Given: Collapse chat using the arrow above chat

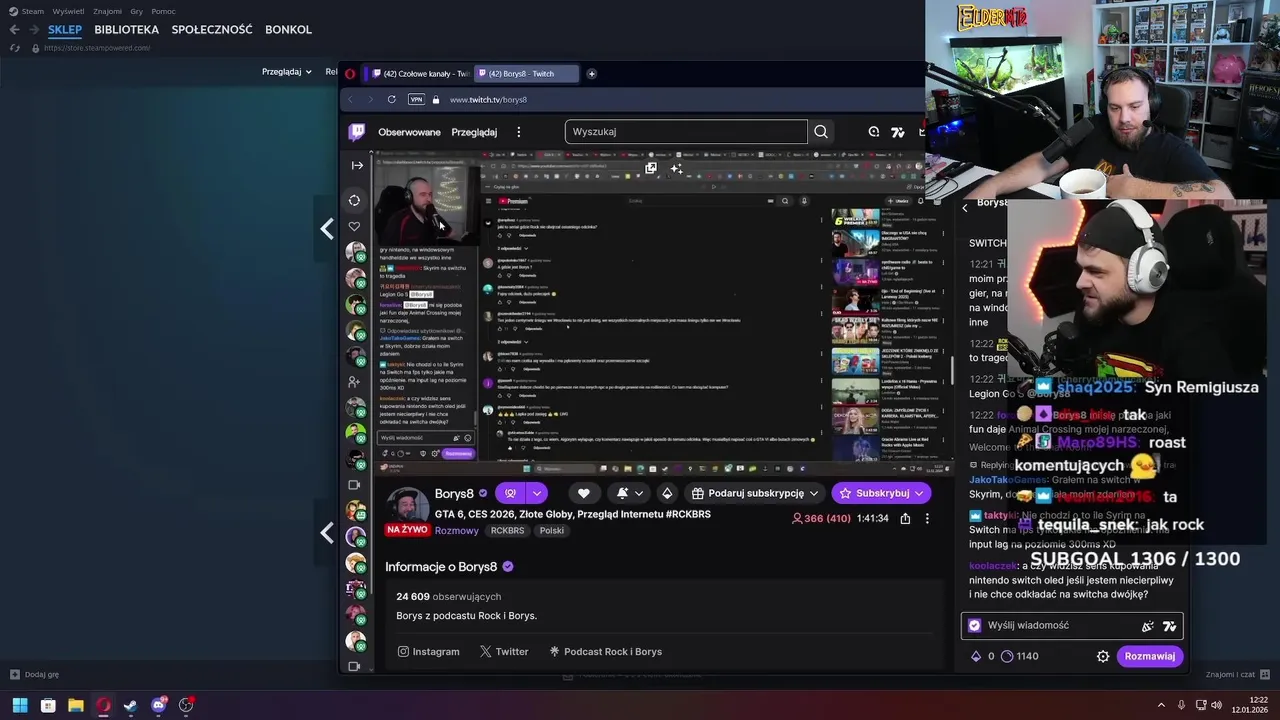Looking at the screenshot, I should coord(965,208).
